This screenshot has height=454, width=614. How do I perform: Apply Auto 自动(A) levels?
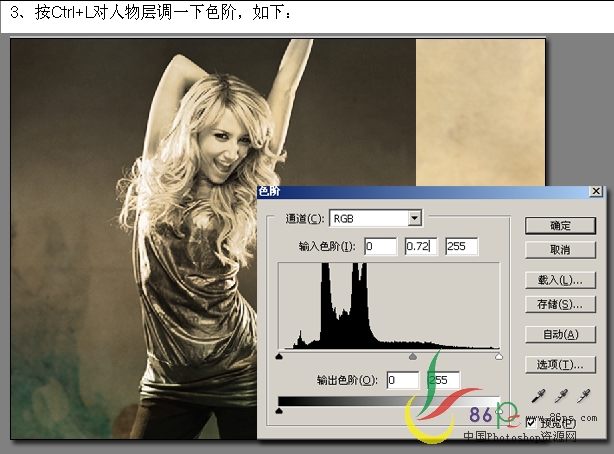pyautogui.click(x=560, y=334)
